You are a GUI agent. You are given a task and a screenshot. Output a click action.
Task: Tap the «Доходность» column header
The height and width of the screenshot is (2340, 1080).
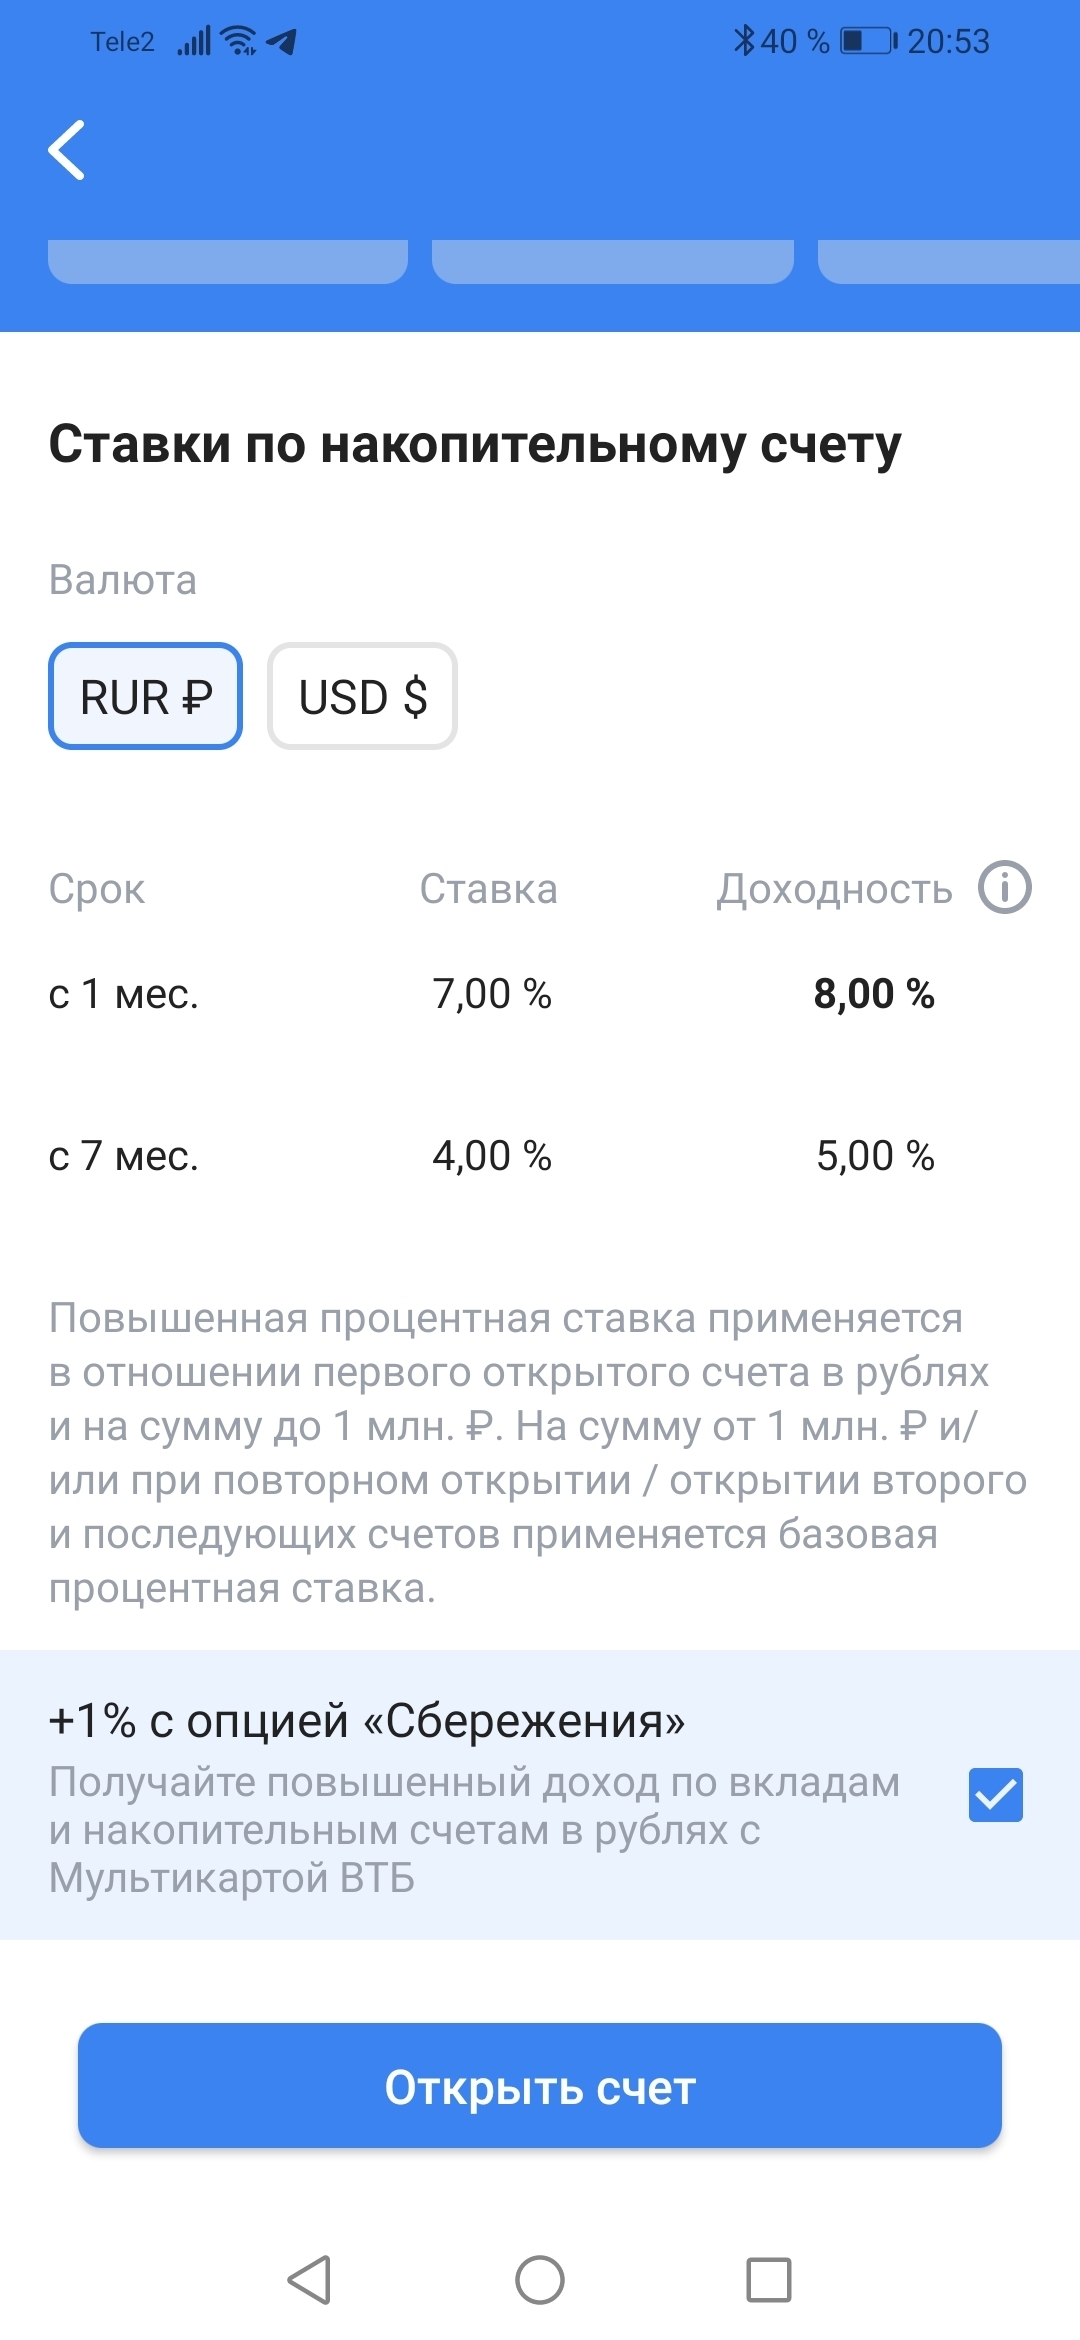click(x=834, y=889)
